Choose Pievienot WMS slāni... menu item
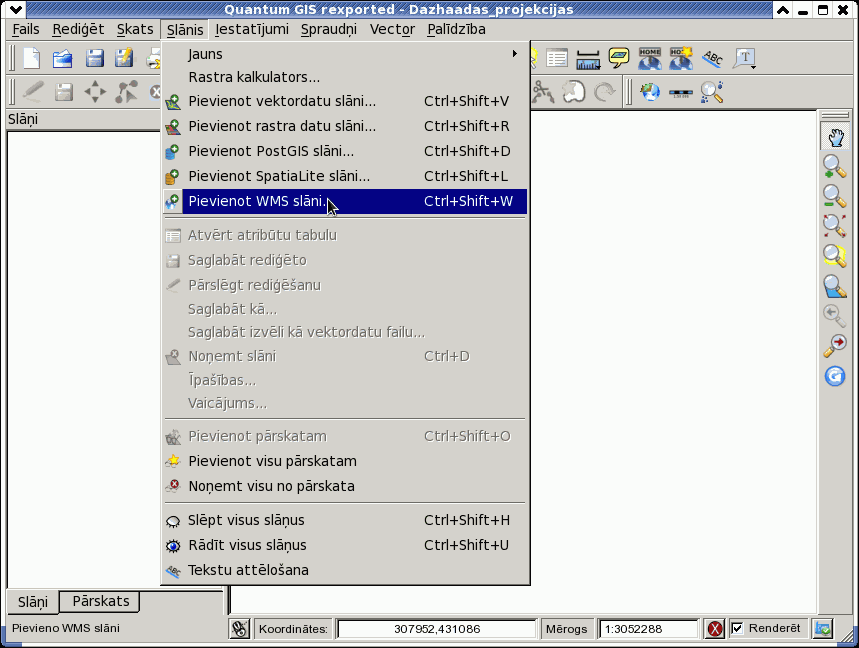The height and width of the screenshot is (648, 859). point(345,201)
